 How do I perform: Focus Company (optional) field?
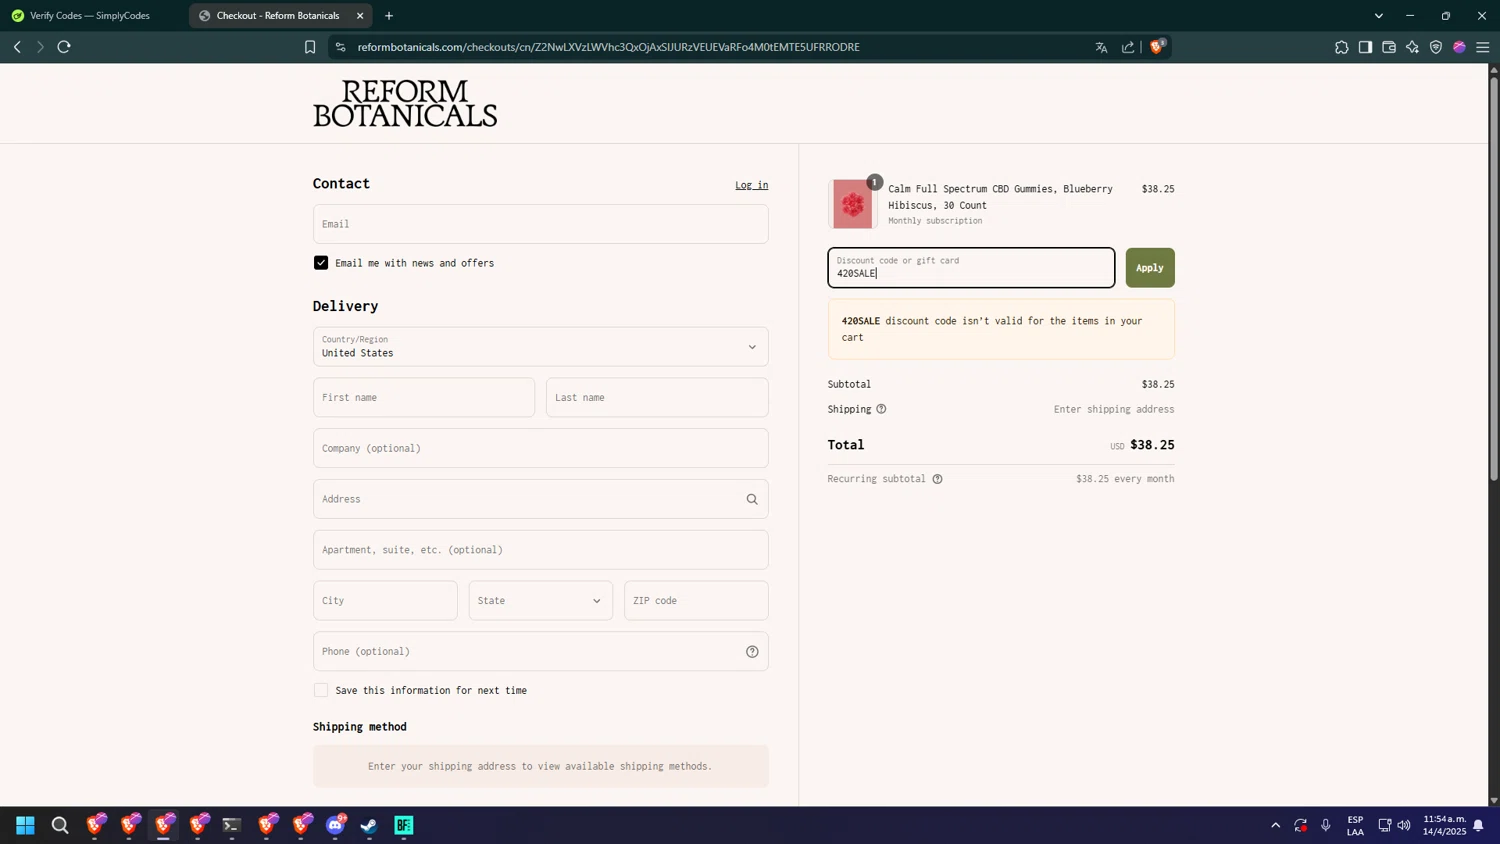(x=540, y=449)
